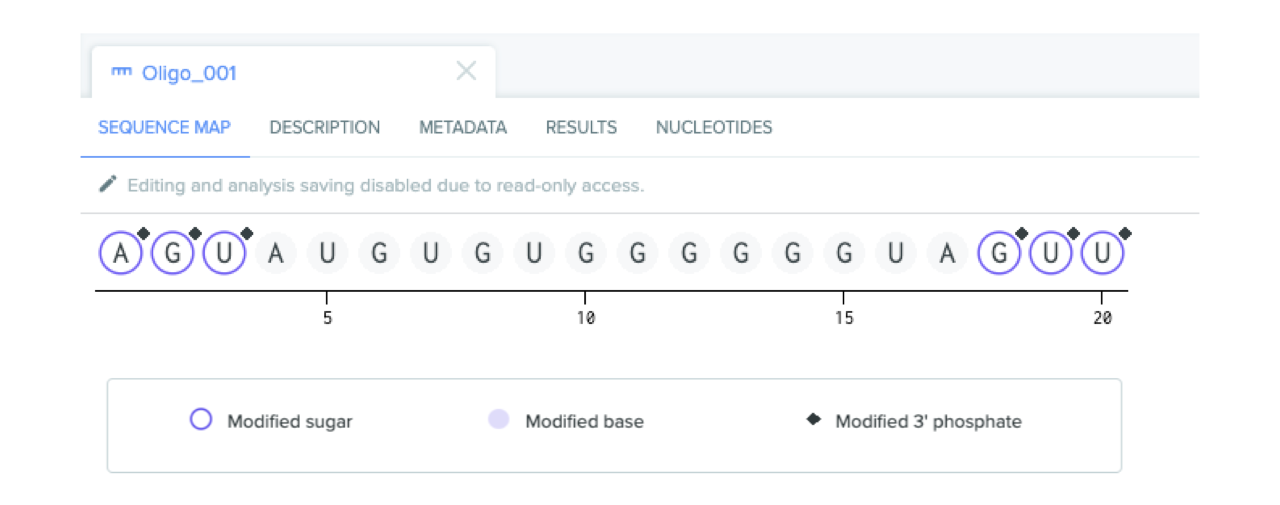Close the Oligo_001 tab
Screen dimensions: 1280x505
click(x=466, y=71)
